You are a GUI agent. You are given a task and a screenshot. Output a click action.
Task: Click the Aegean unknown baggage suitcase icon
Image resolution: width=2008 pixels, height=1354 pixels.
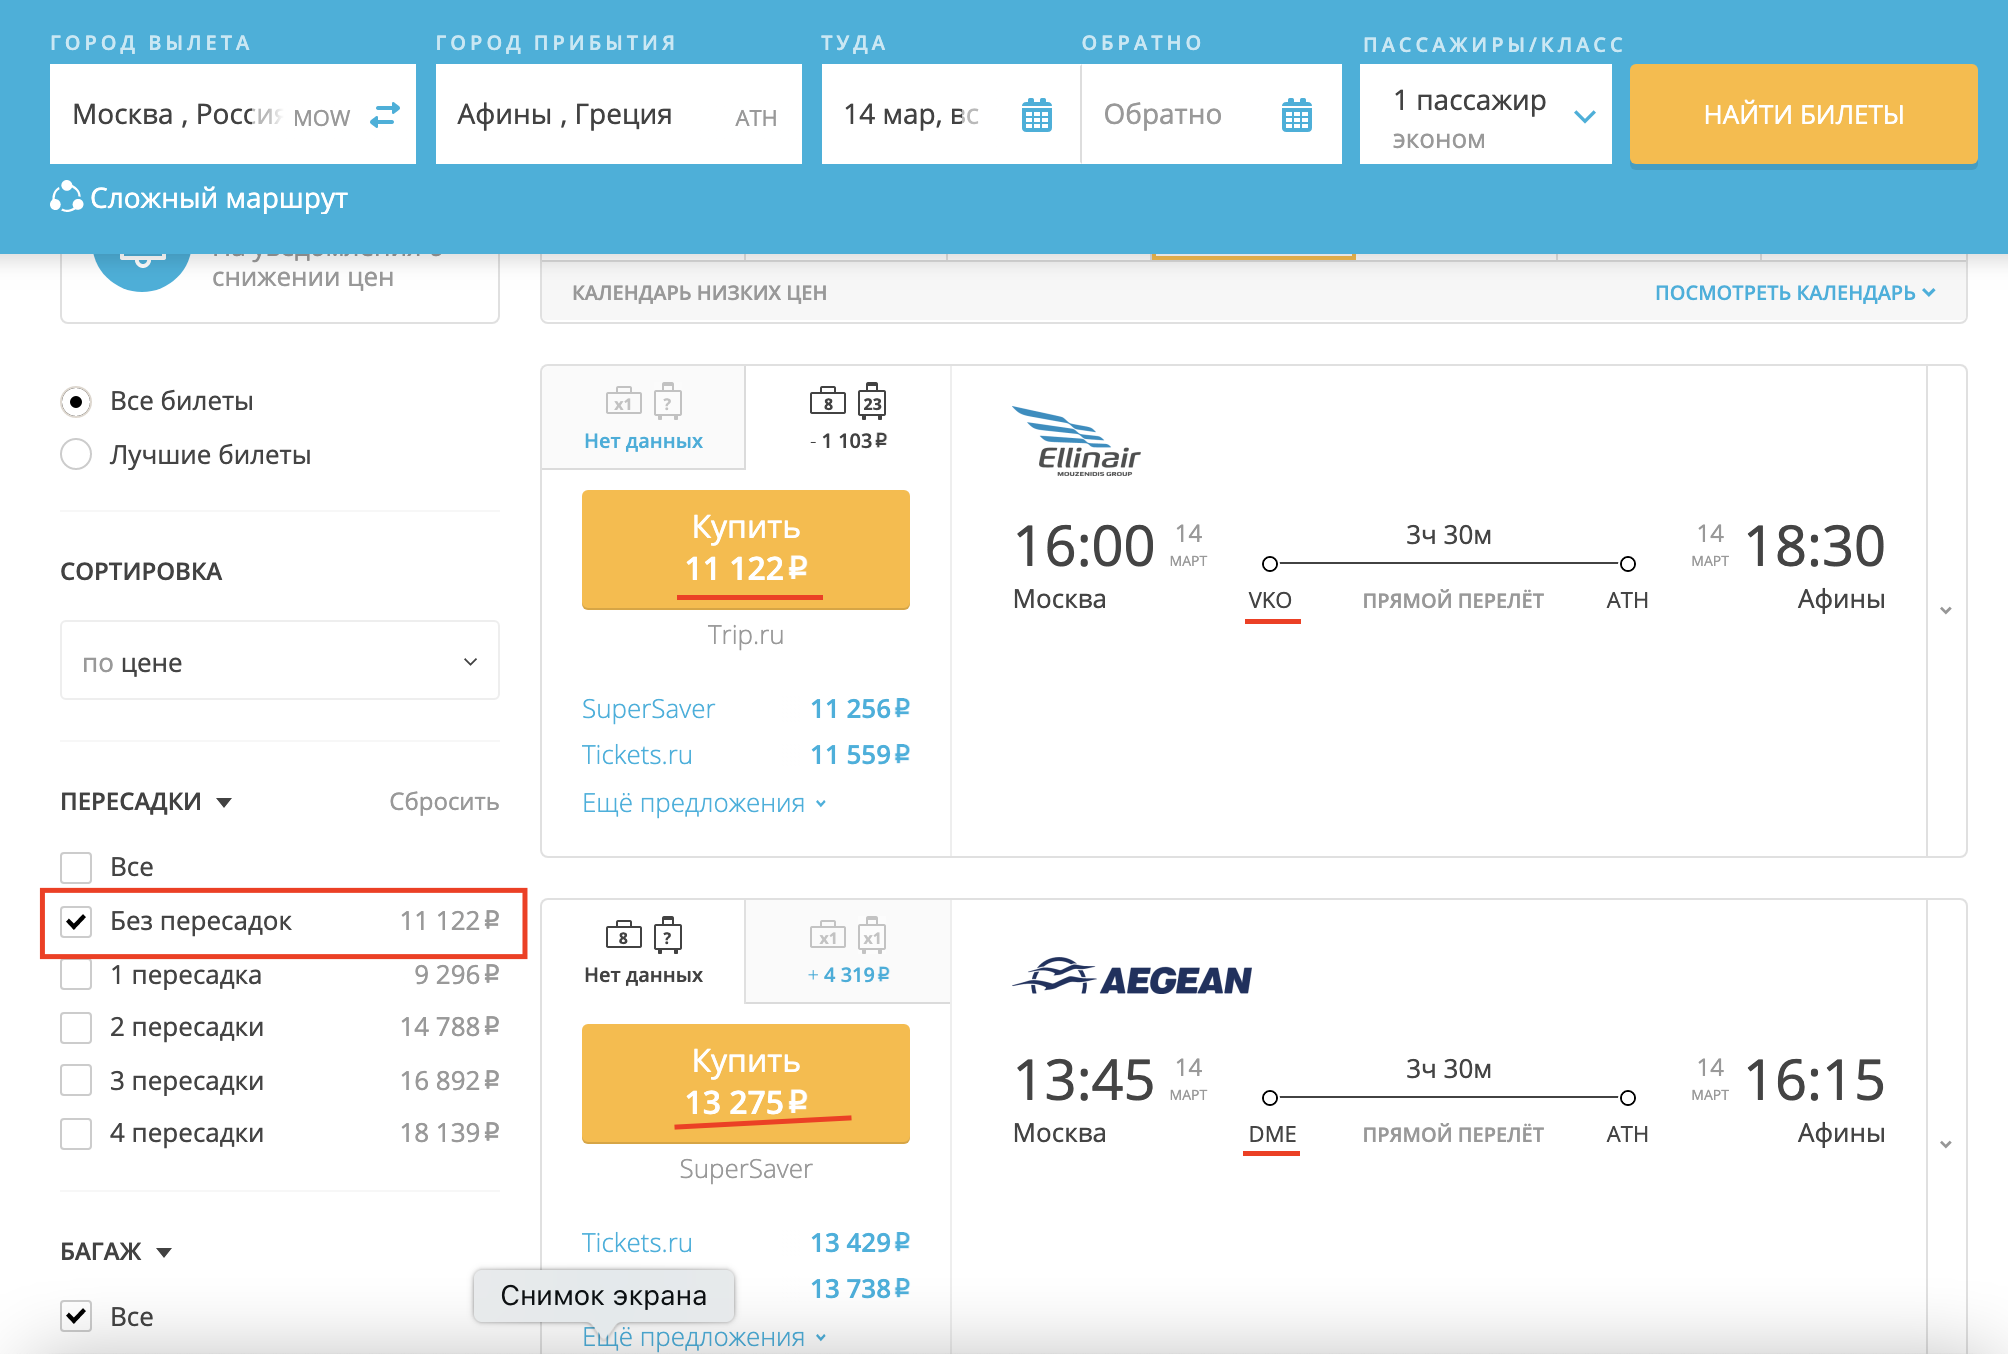click(668, 935)
